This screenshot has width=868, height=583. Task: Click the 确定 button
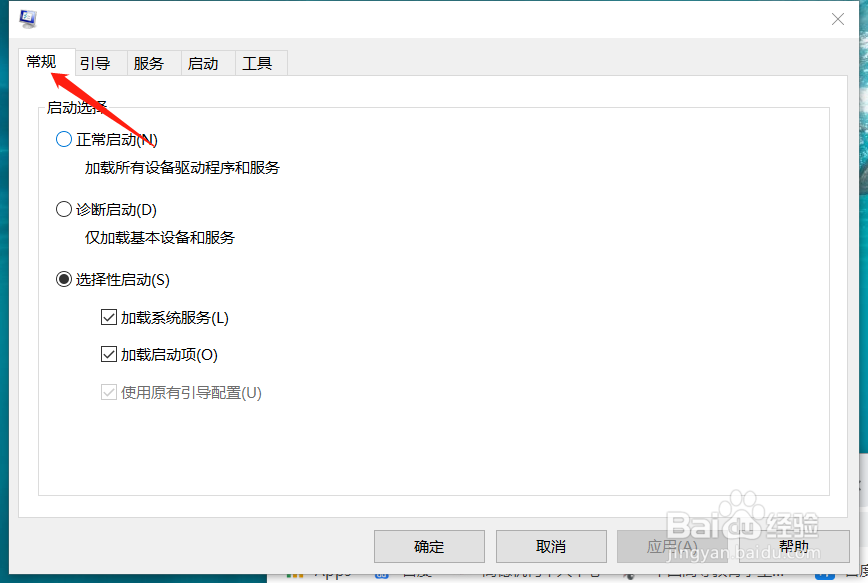pos(429,546)
